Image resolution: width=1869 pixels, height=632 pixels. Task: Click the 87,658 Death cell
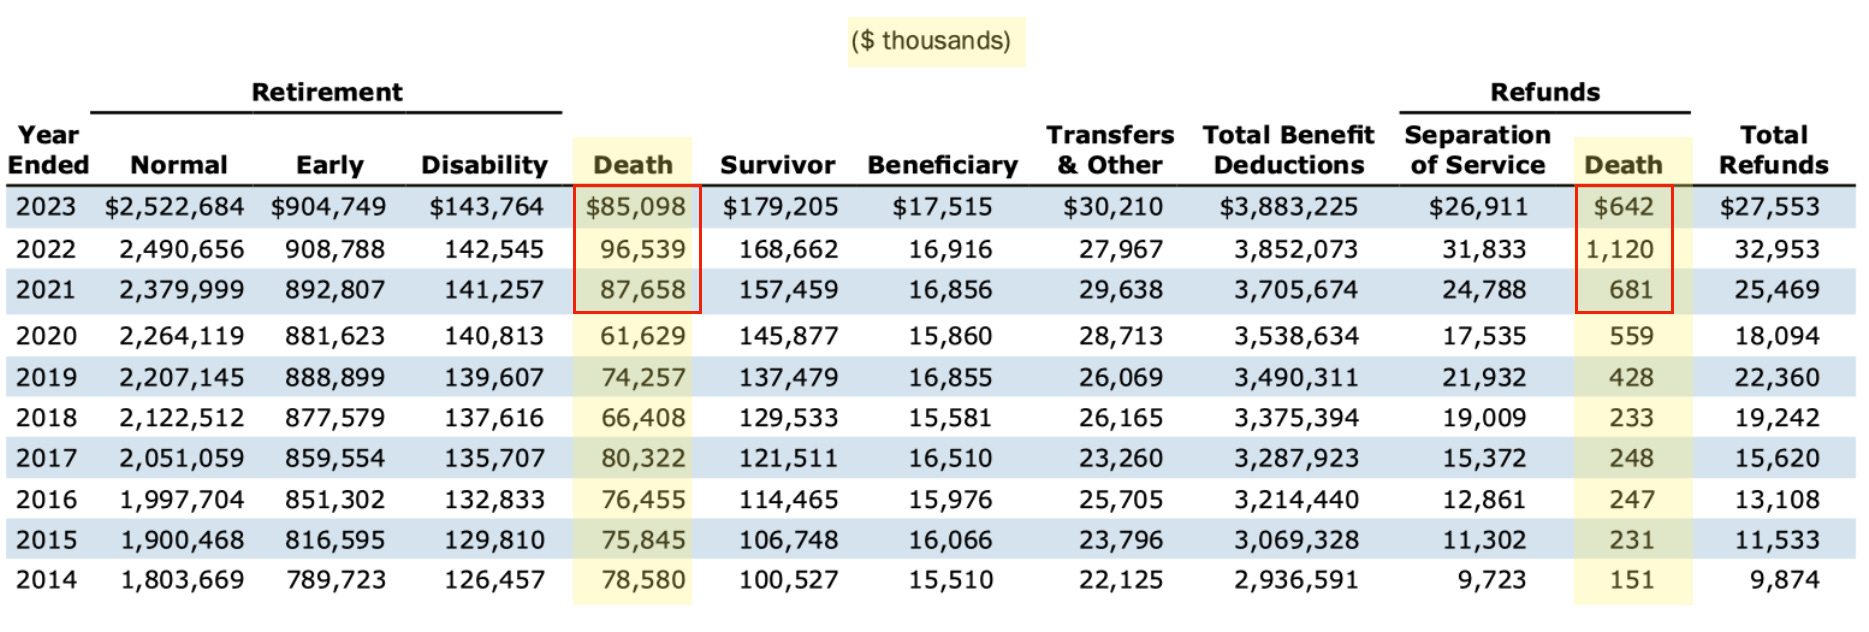point(643,290)
